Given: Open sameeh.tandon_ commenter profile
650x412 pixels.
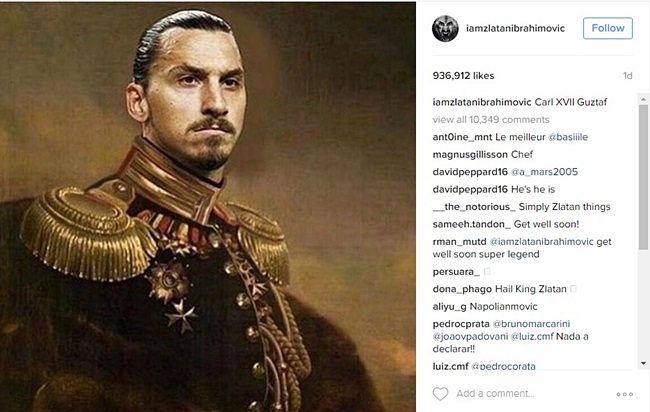Looking at the screenshot, I should pos(471,224).
